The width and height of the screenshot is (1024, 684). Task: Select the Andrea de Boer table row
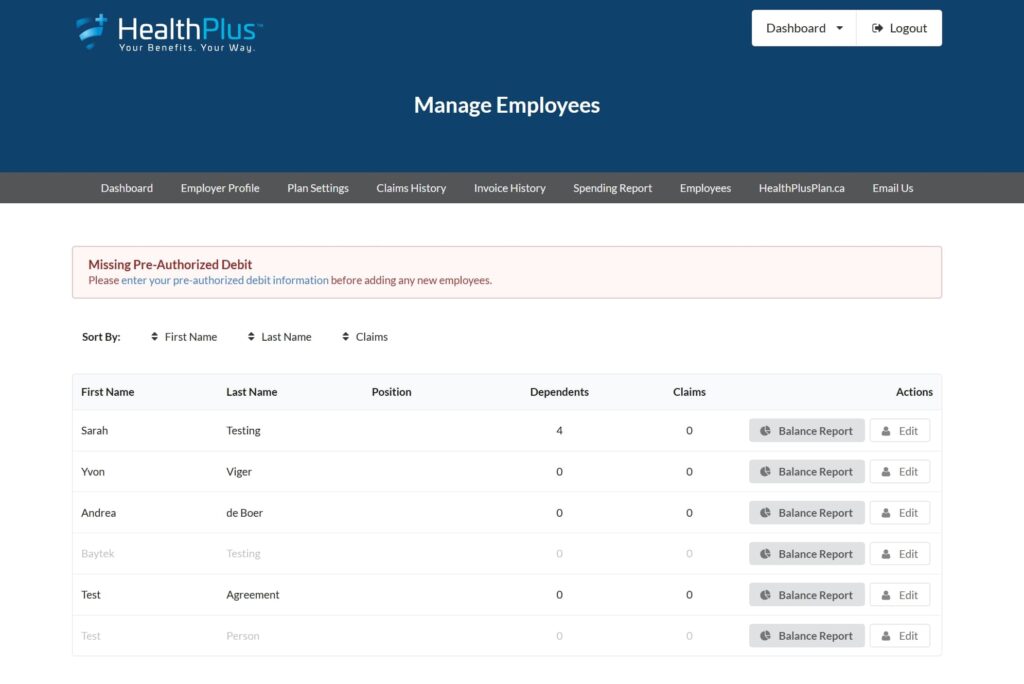(400, 513)
